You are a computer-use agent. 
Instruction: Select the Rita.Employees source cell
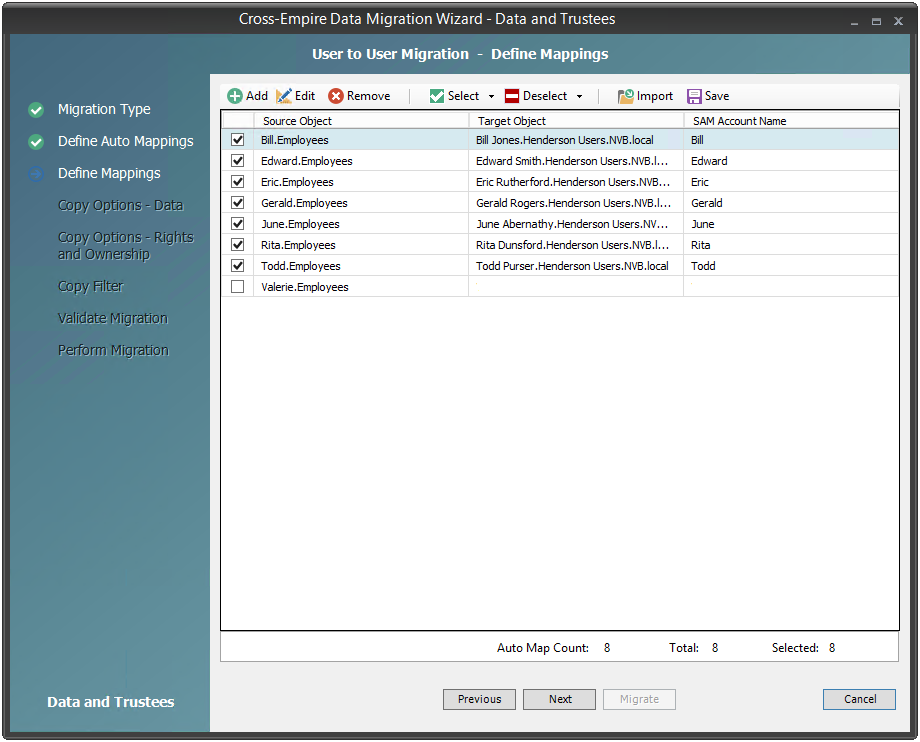coord(361,245)
